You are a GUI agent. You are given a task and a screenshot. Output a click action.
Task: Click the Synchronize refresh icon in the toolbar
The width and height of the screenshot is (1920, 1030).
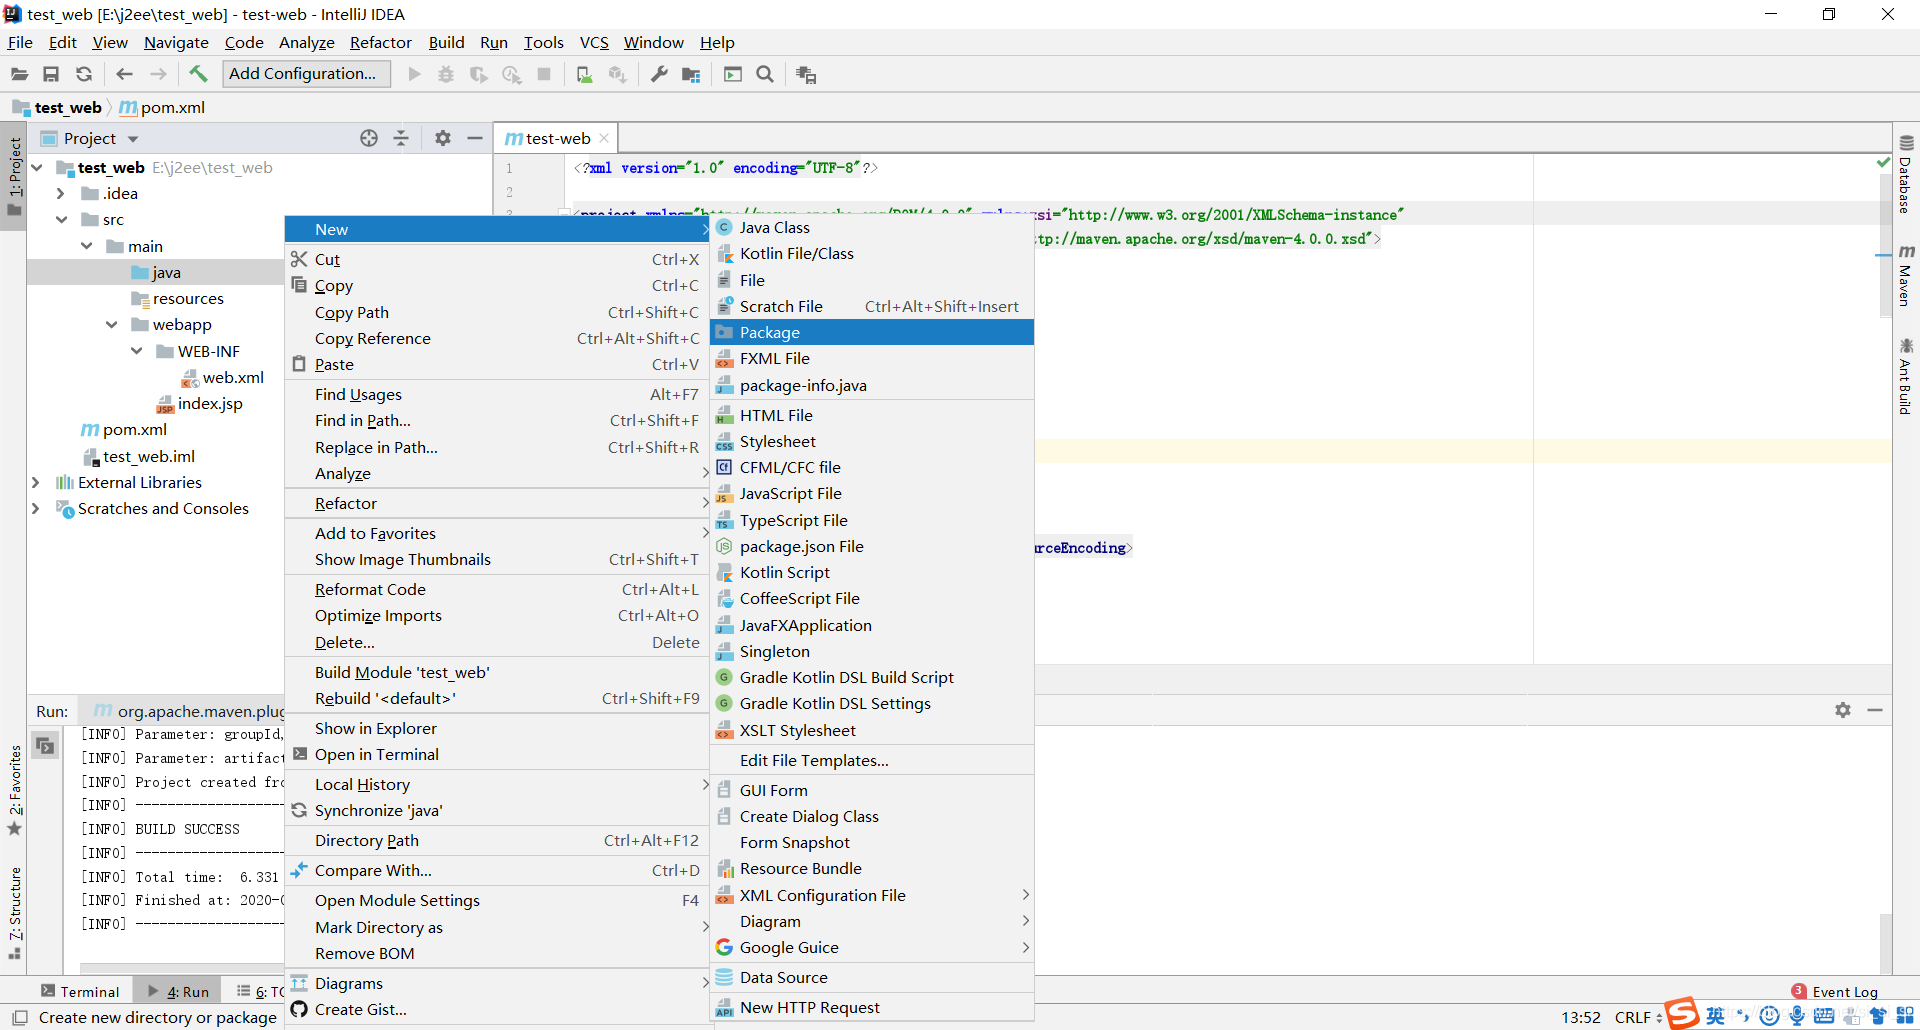tap(84, 73)
